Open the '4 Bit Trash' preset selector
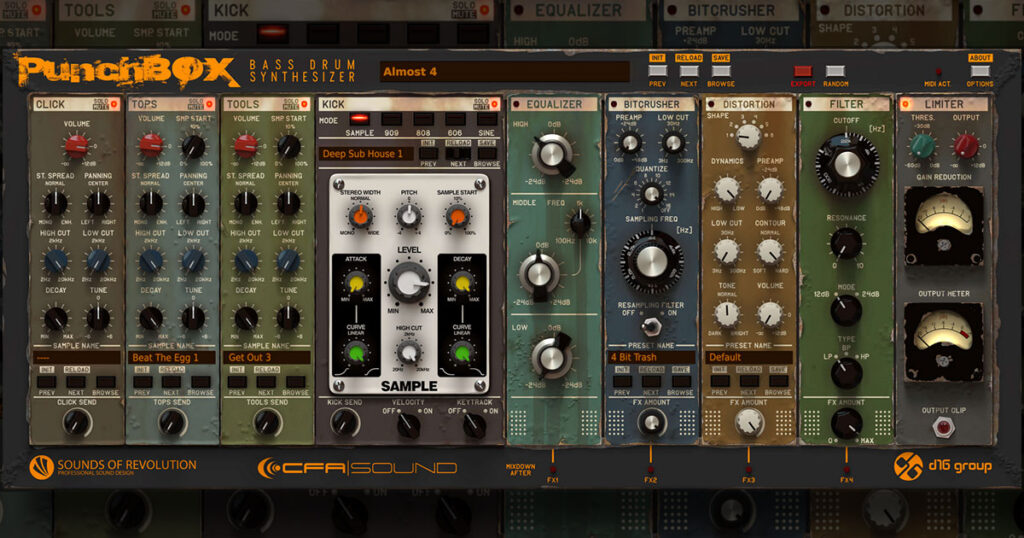Screen dimensions: 1024x538 coord(651,357)
